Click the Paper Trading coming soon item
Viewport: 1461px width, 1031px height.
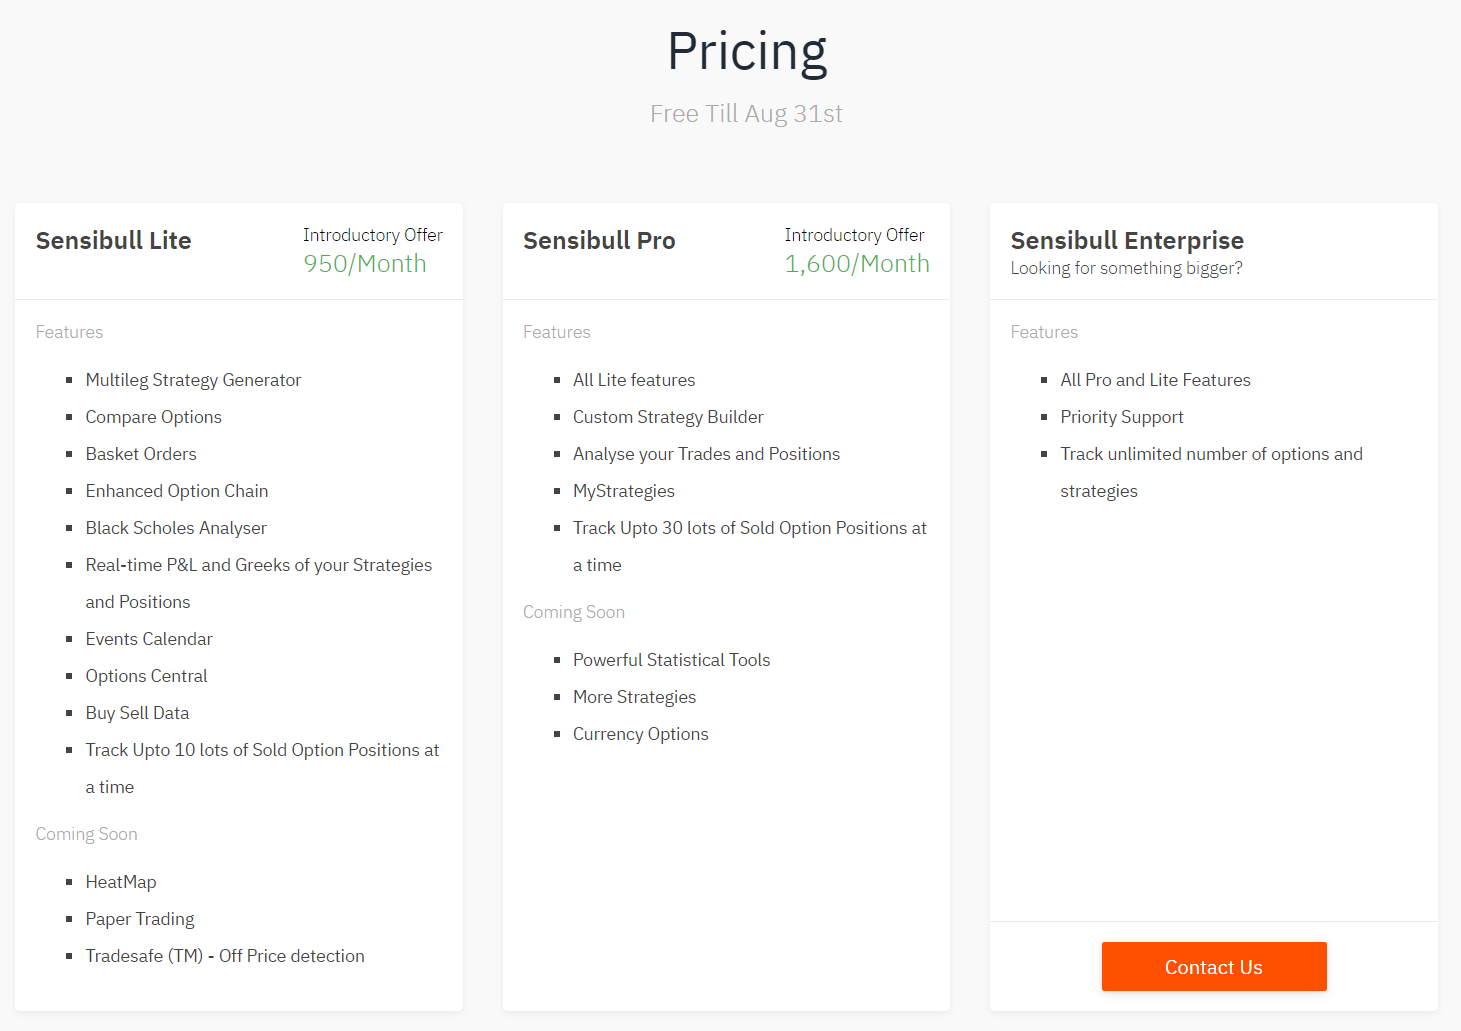140,919
